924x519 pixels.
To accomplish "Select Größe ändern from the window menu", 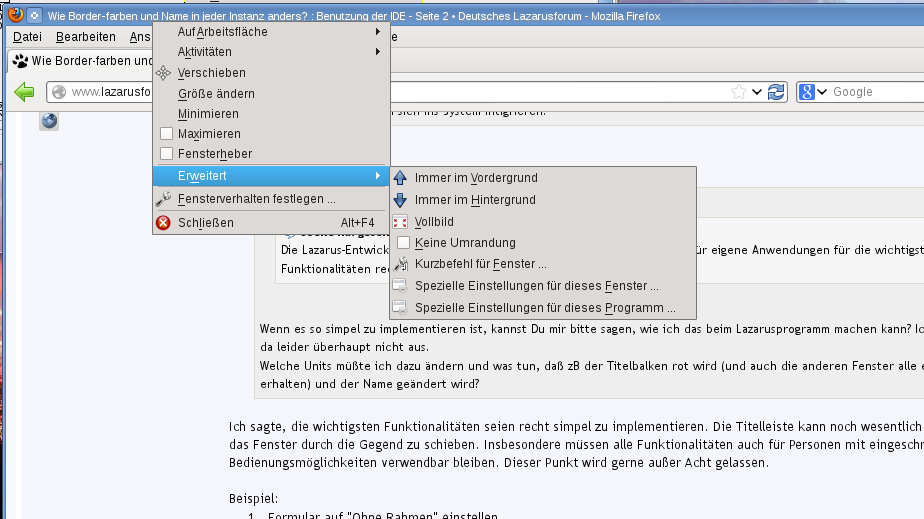I will [x=216, y=94].
